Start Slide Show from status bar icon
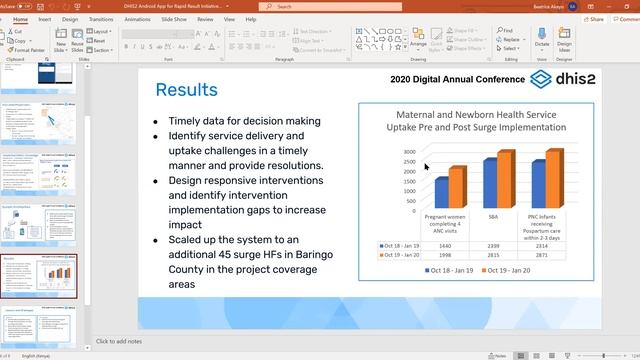640x360 pixels. click(567, 356)
